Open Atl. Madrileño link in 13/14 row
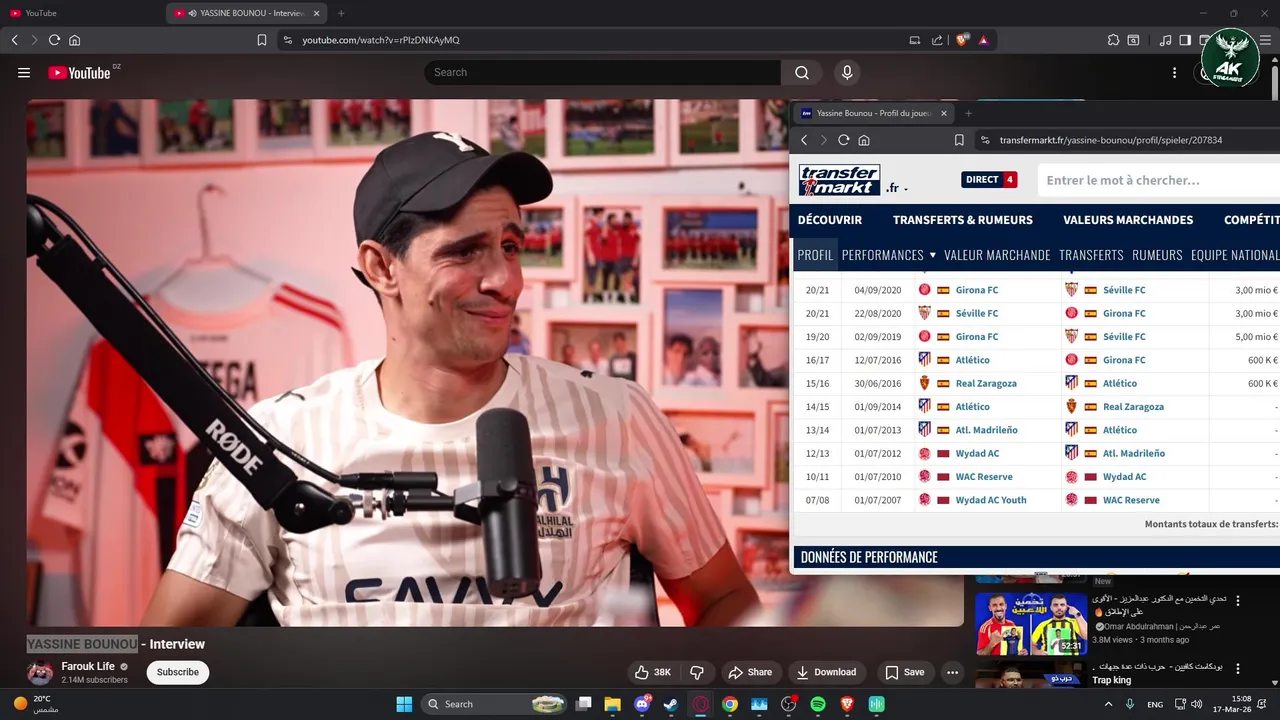This screenshot has height=720, width=1280. point(986,430)
